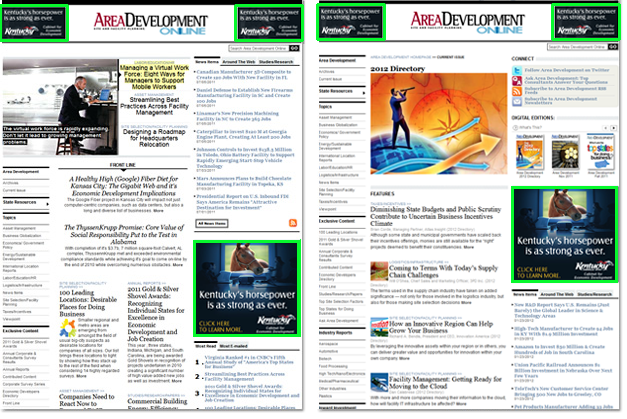The width and height of the screenshot is (627, 419).
Task: Click Top Site Selection Factors sidebar link
Action: pyautogui.click(x=341, y=301)
